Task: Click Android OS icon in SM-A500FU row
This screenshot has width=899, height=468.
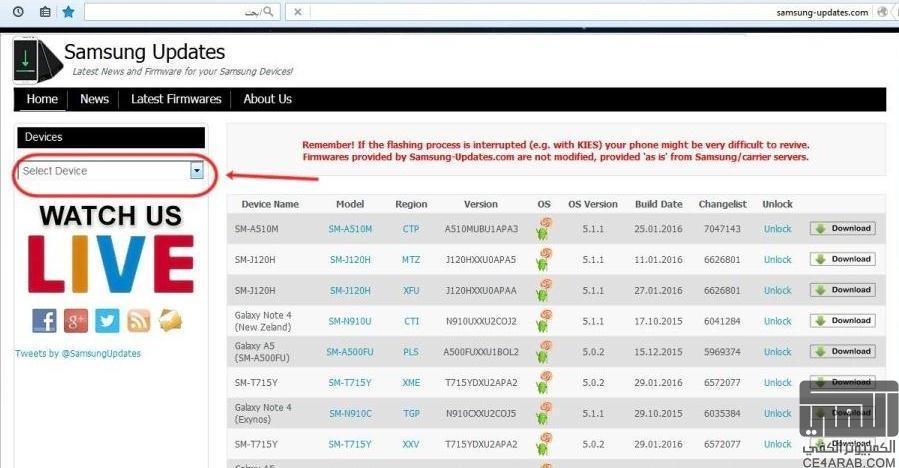Action: pos(543,352)
